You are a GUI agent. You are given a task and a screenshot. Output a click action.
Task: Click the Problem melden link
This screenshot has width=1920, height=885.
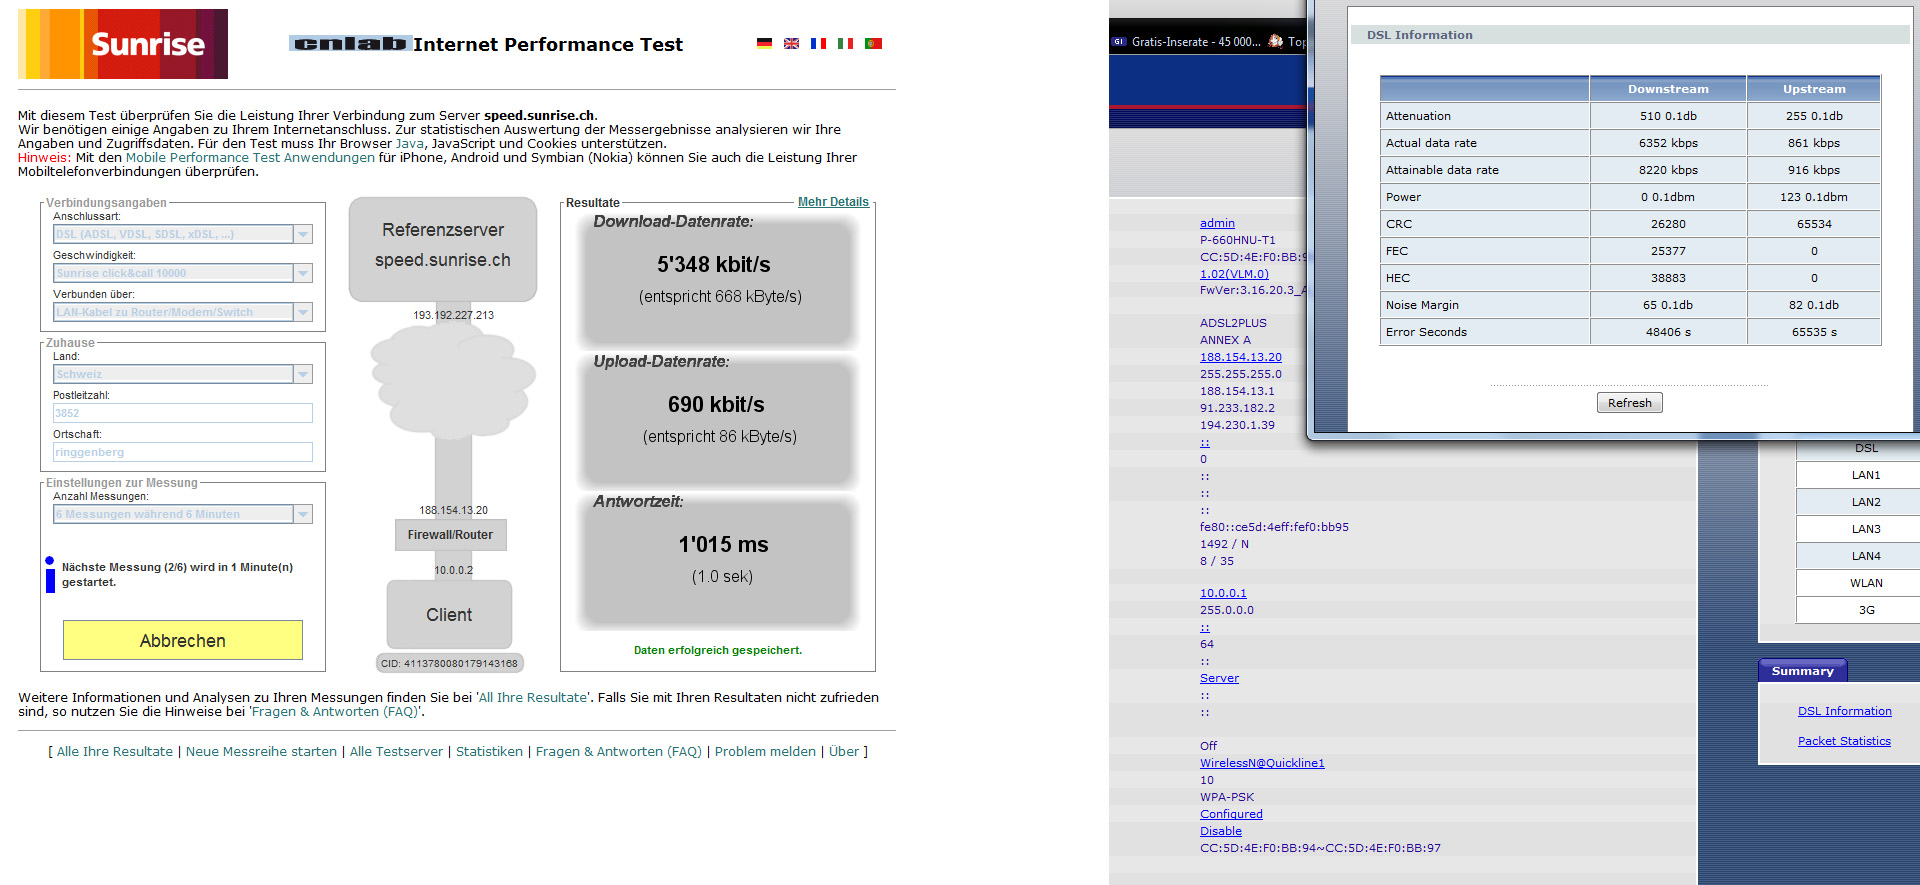[765, 752]
